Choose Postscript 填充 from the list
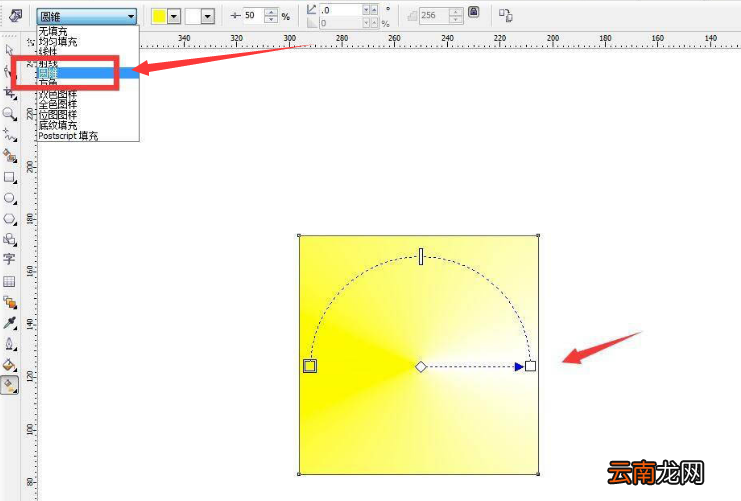The width and height of the screenshot is (741, 501). [x=68, y=136]
